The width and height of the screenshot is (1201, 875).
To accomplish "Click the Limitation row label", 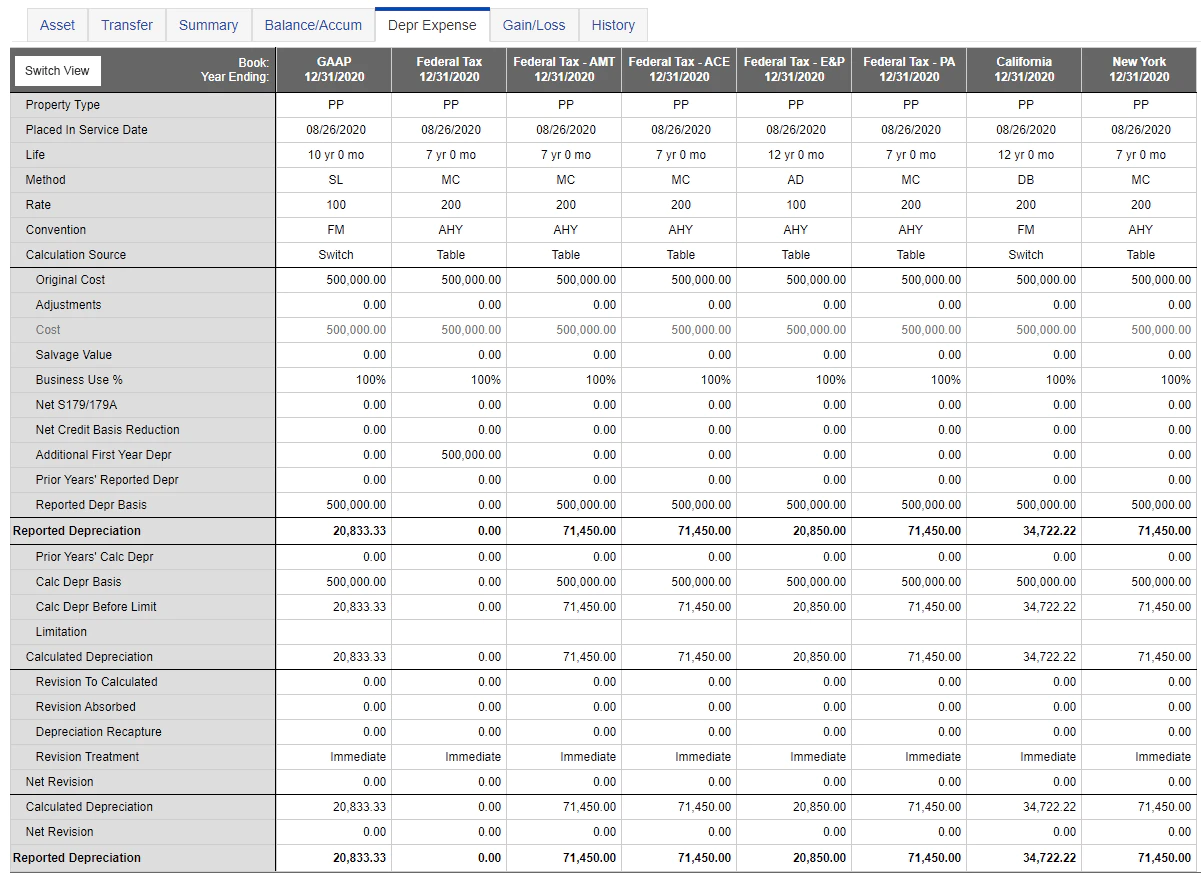I will (61, 632).
